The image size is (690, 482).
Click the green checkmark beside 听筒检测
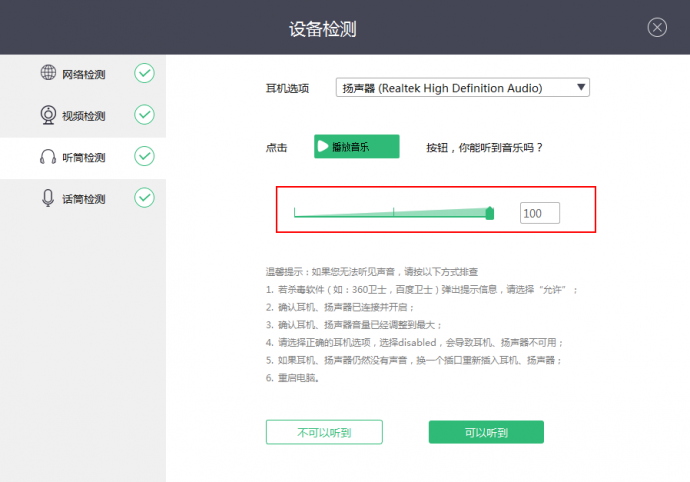pyautogui.click(x=145, y=157)
